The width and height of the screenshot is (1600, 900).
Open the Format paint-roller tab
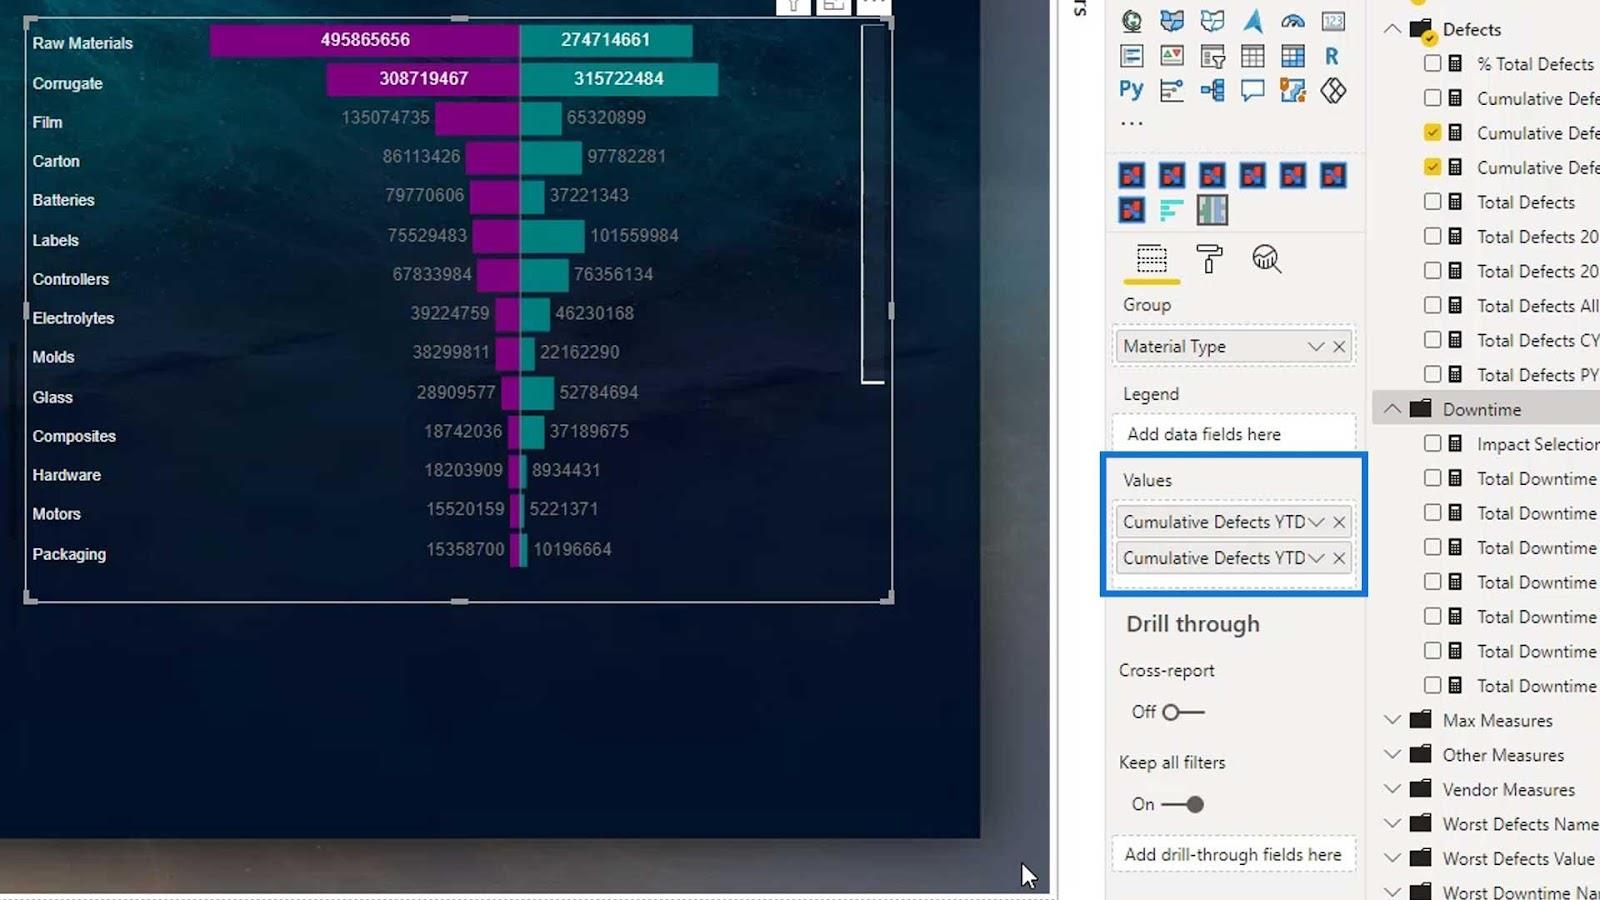pyautogui.click(x=1209, y=259)
